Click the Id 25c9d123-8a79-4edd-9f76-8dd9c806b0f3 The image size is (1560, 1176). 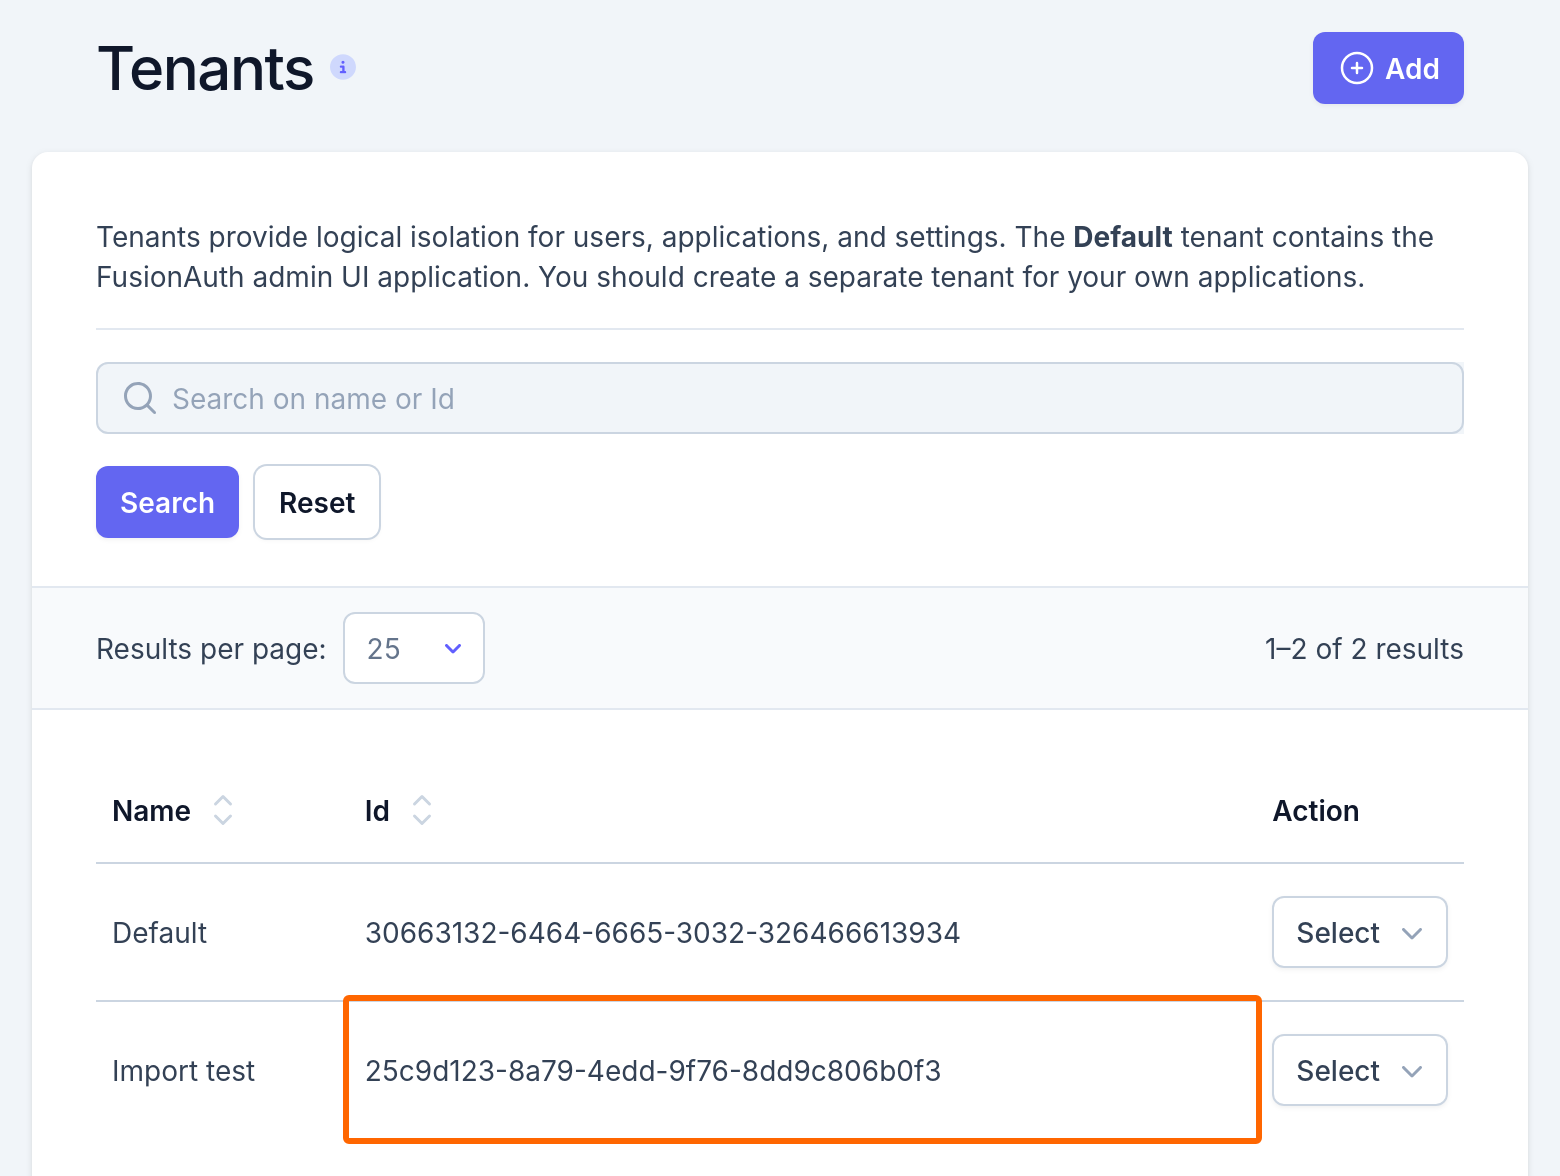[653, 1071]
